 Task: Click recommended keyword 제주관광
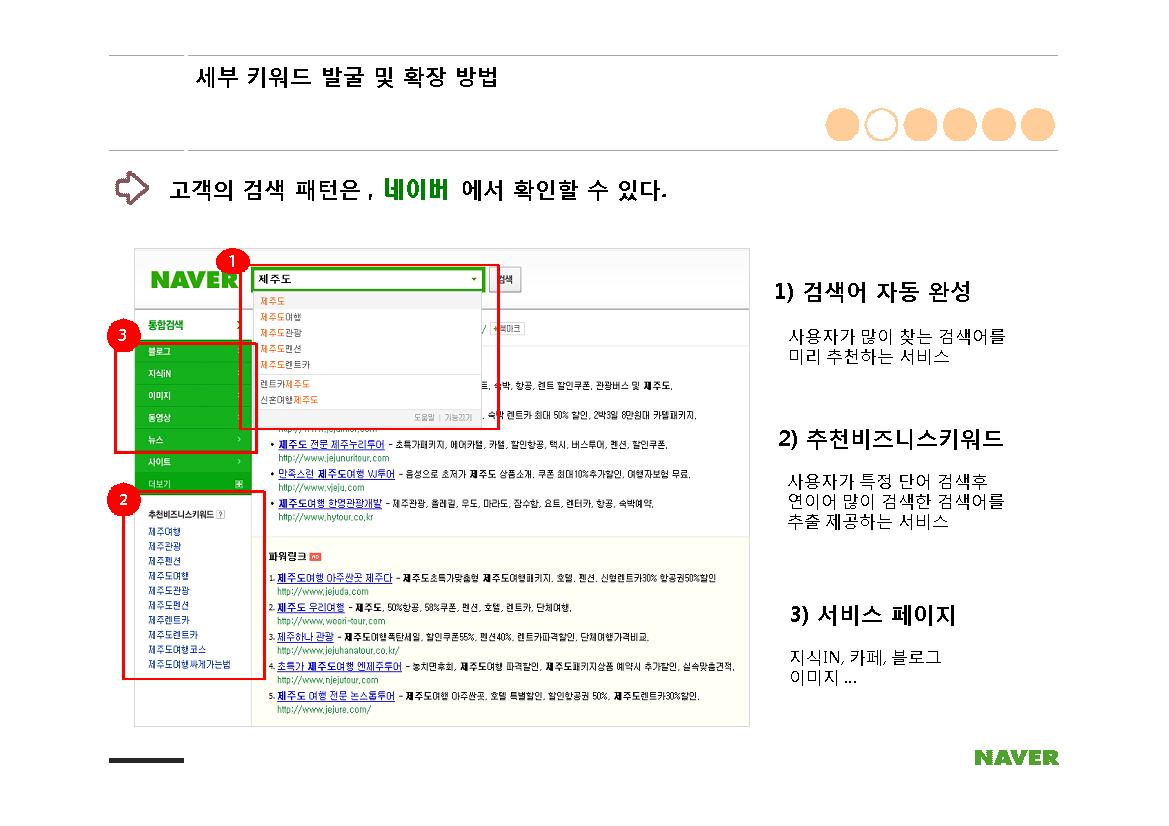point(164,546)
